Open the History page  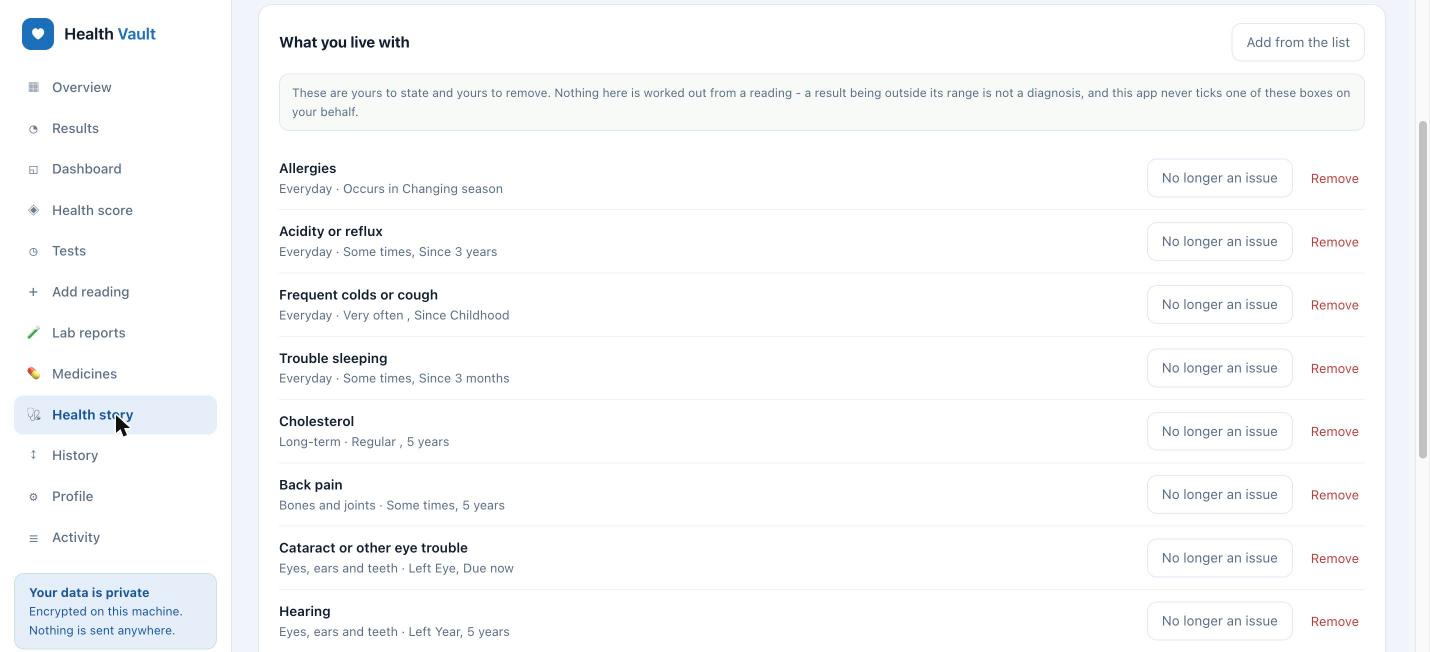115,455
